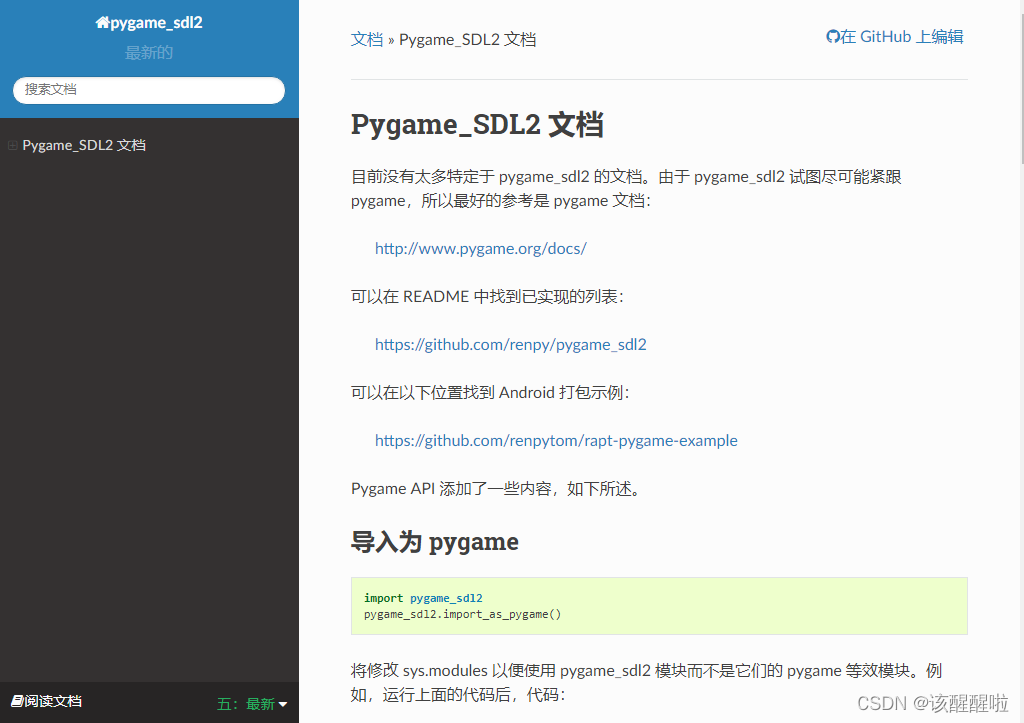Expand the Pygame_SDL2 文档 tree item

12,145
